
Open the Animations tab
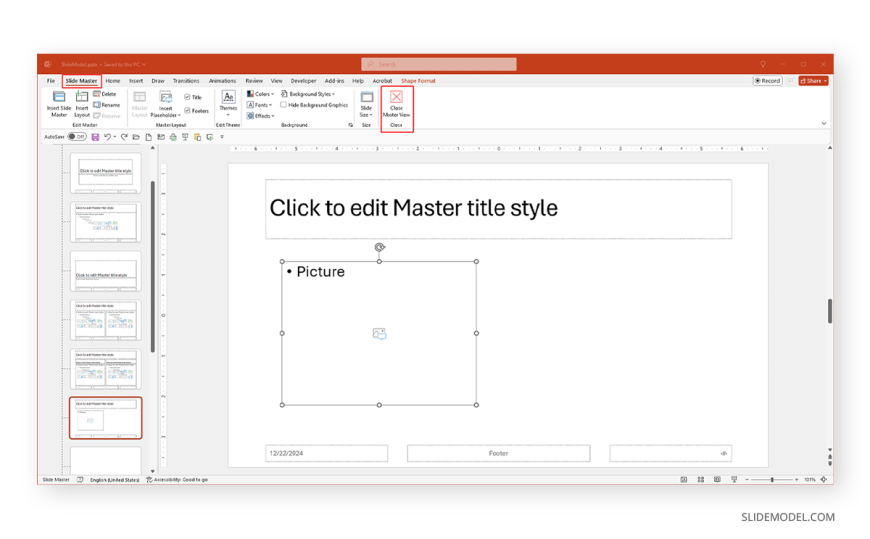click(x=222, y=81)
